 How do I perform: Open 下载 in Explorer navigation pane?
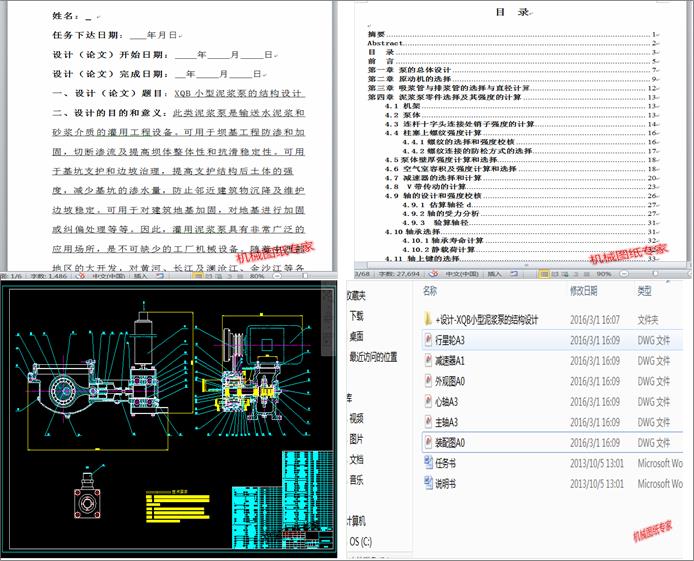click(x=357, y=315)
